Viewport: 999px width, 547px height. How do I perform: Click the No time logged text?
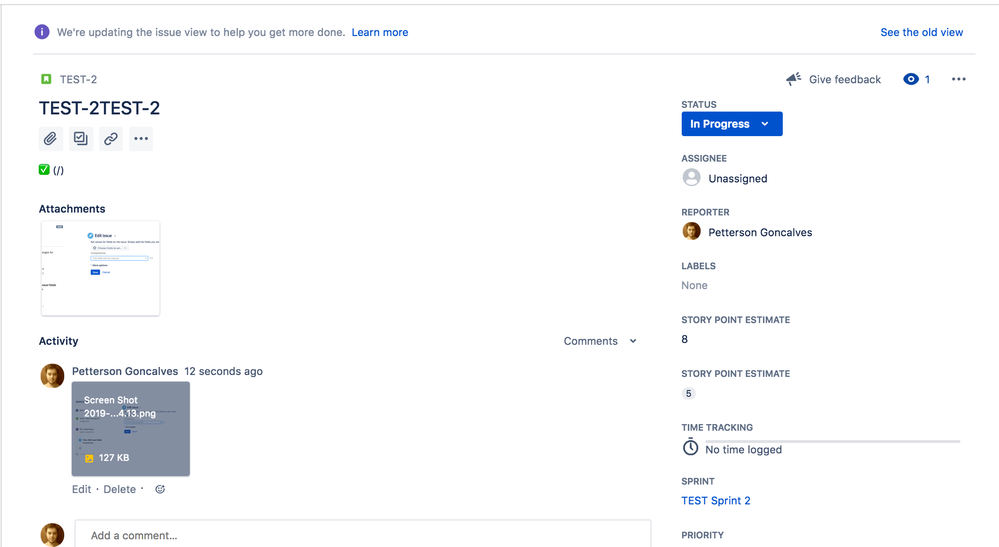(744, 450)
